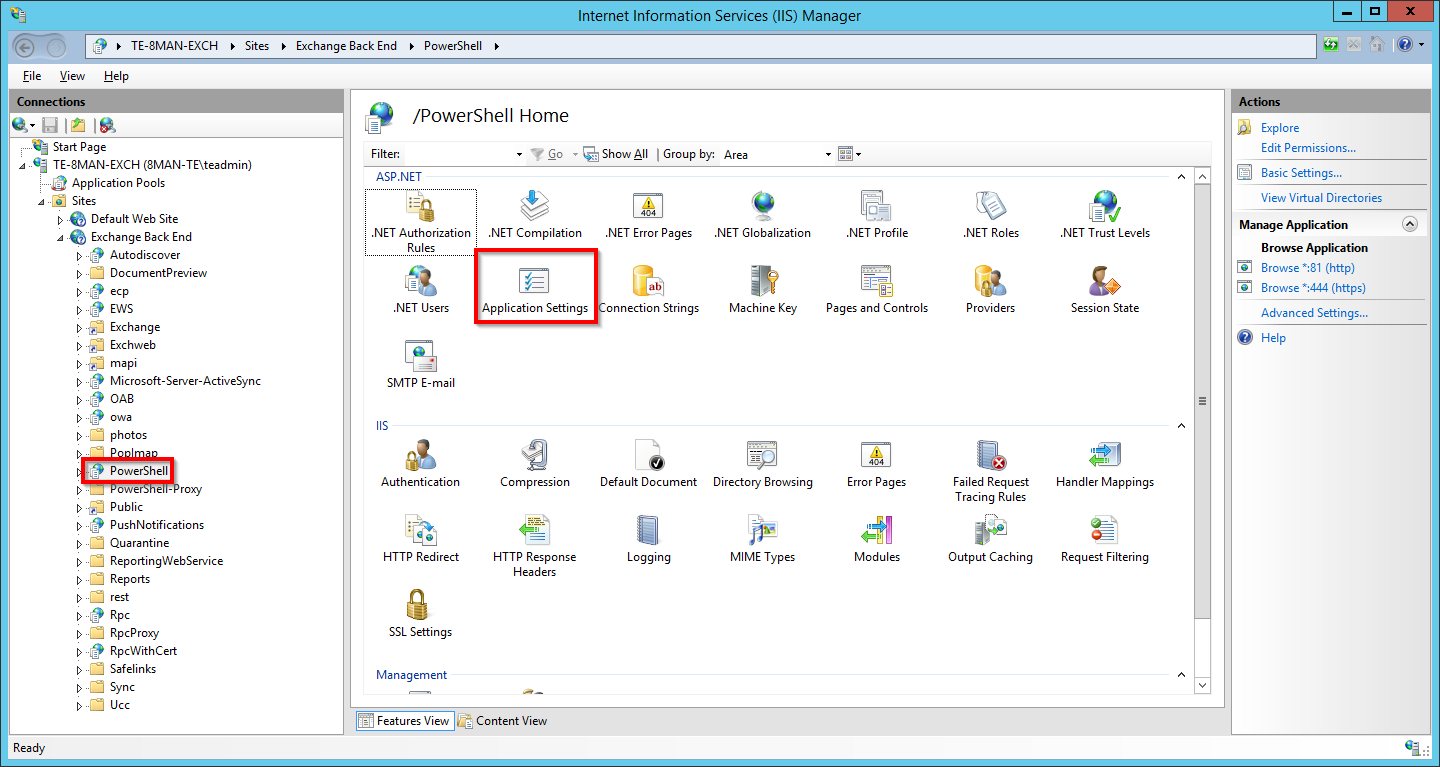Switch to Content View tab
The image size is (1440, 767).
(x=503, y=721)
